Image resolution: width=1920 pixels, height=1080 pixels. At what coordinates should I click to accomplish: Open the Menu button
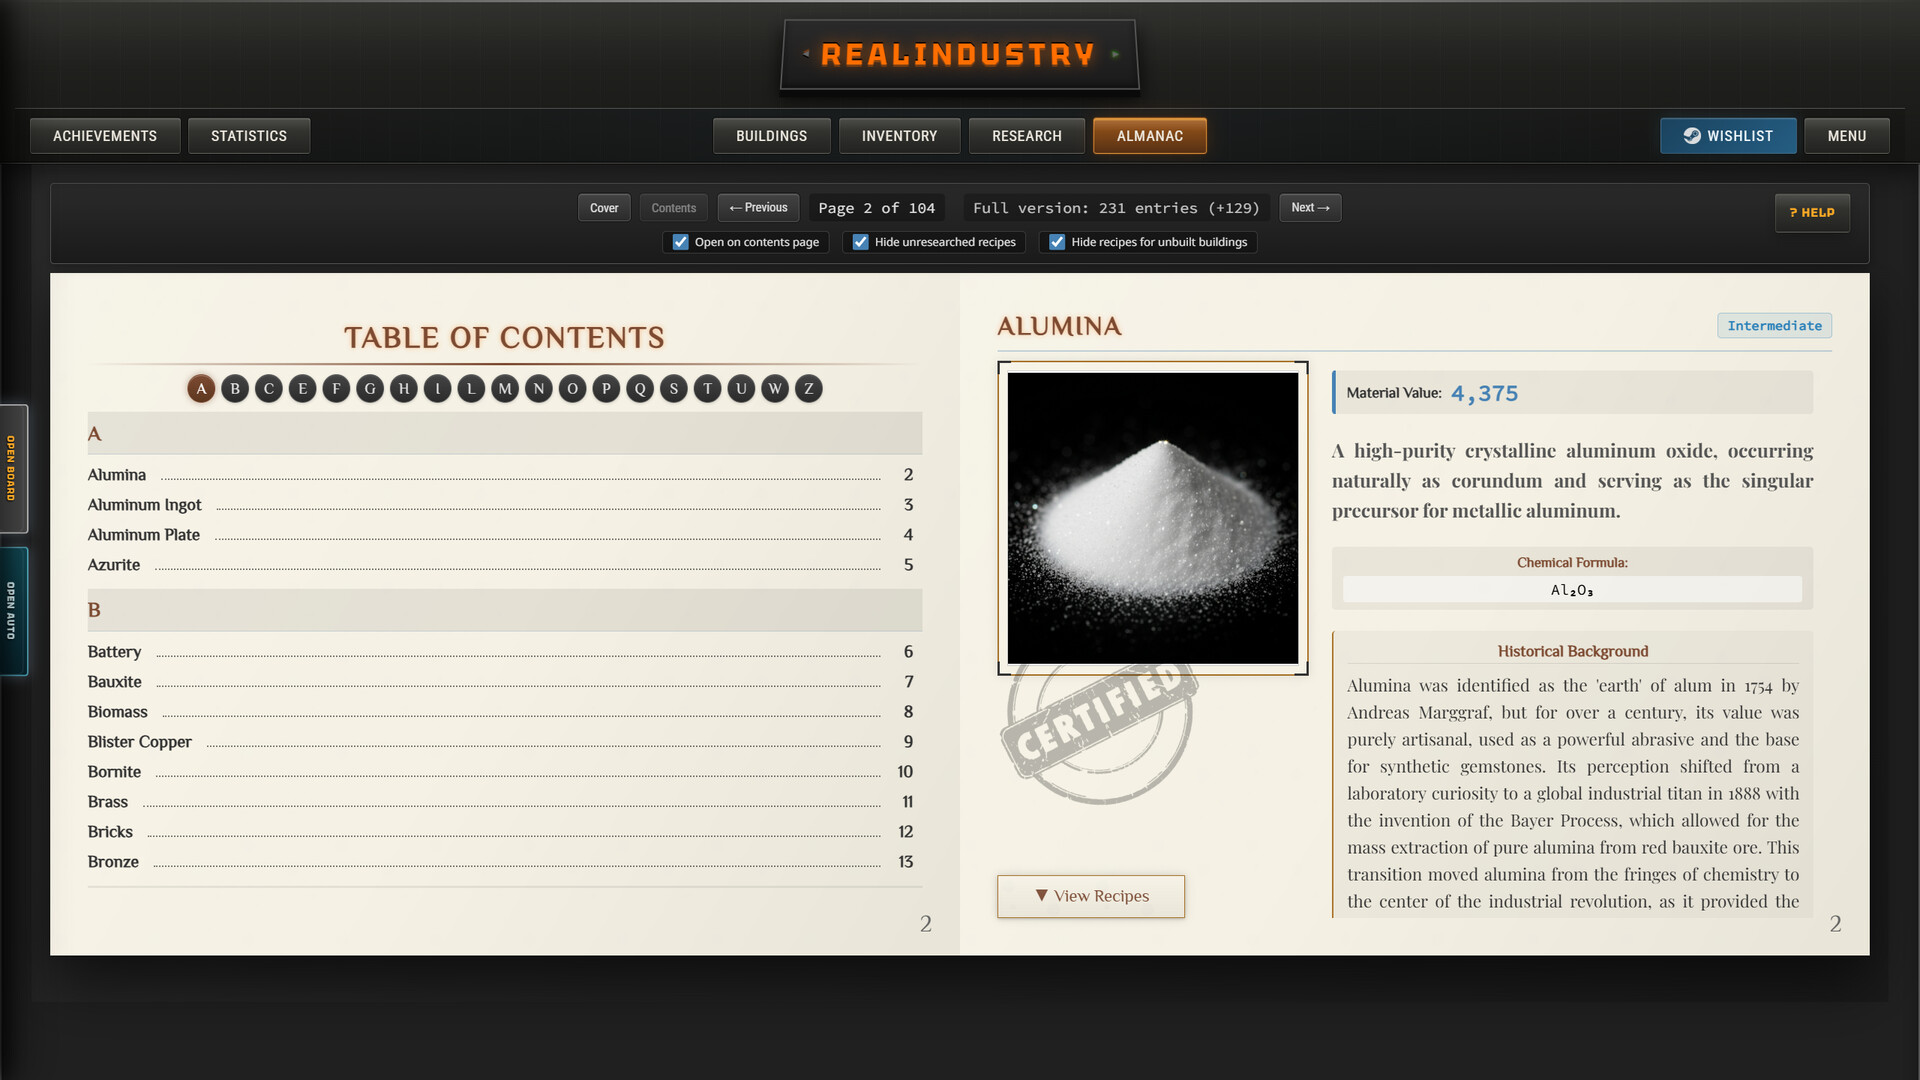(1847, 136)
